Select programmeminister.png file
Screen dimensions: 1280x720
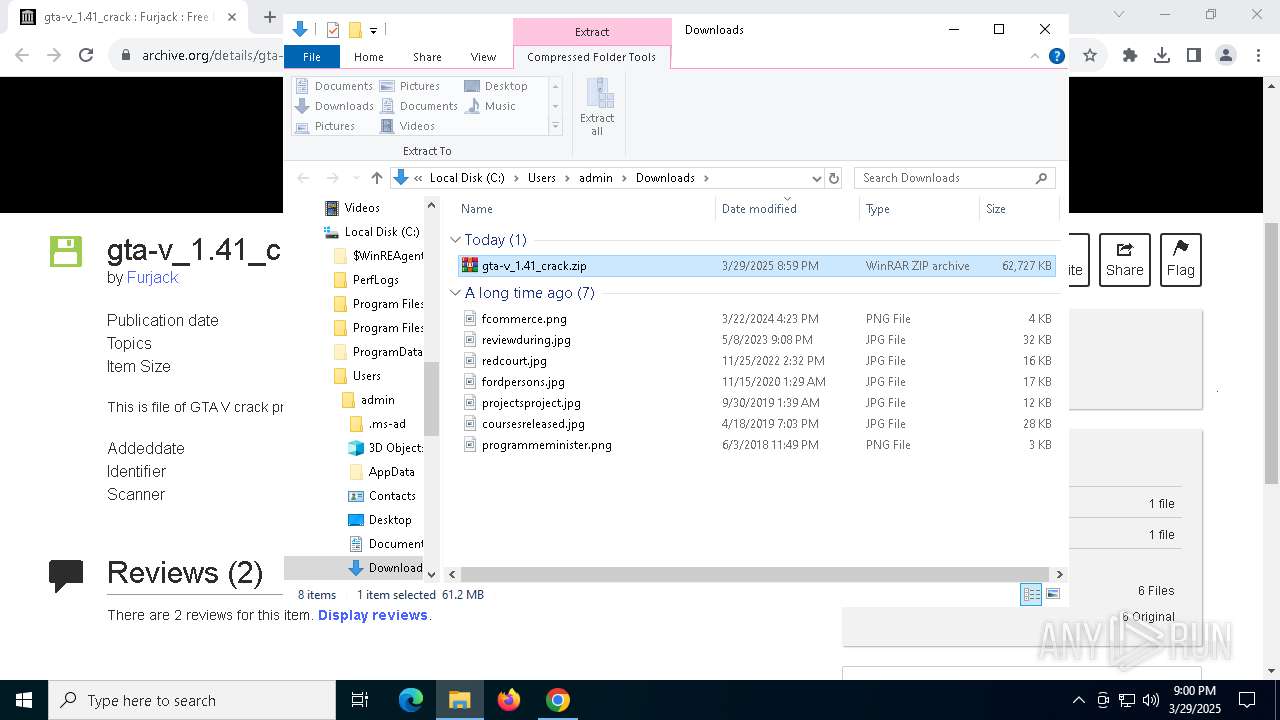click(756, 445)
